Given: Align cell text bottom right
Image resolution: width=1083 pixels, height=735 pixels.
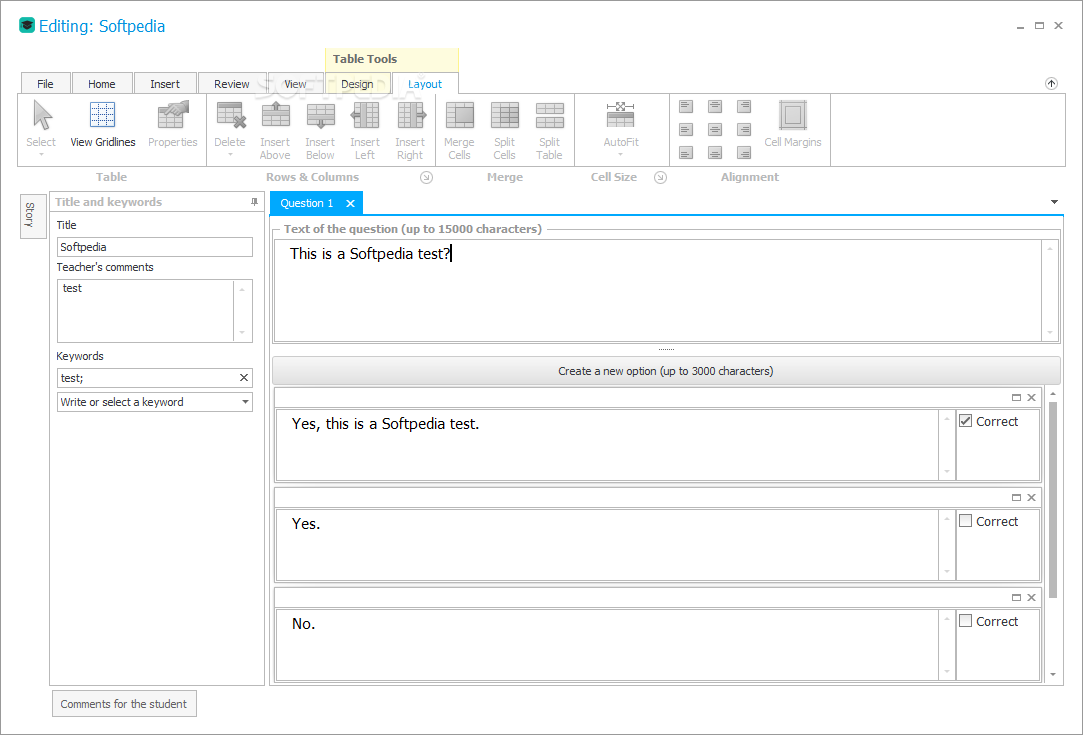Looking at the screenshot, I should 744,153.
